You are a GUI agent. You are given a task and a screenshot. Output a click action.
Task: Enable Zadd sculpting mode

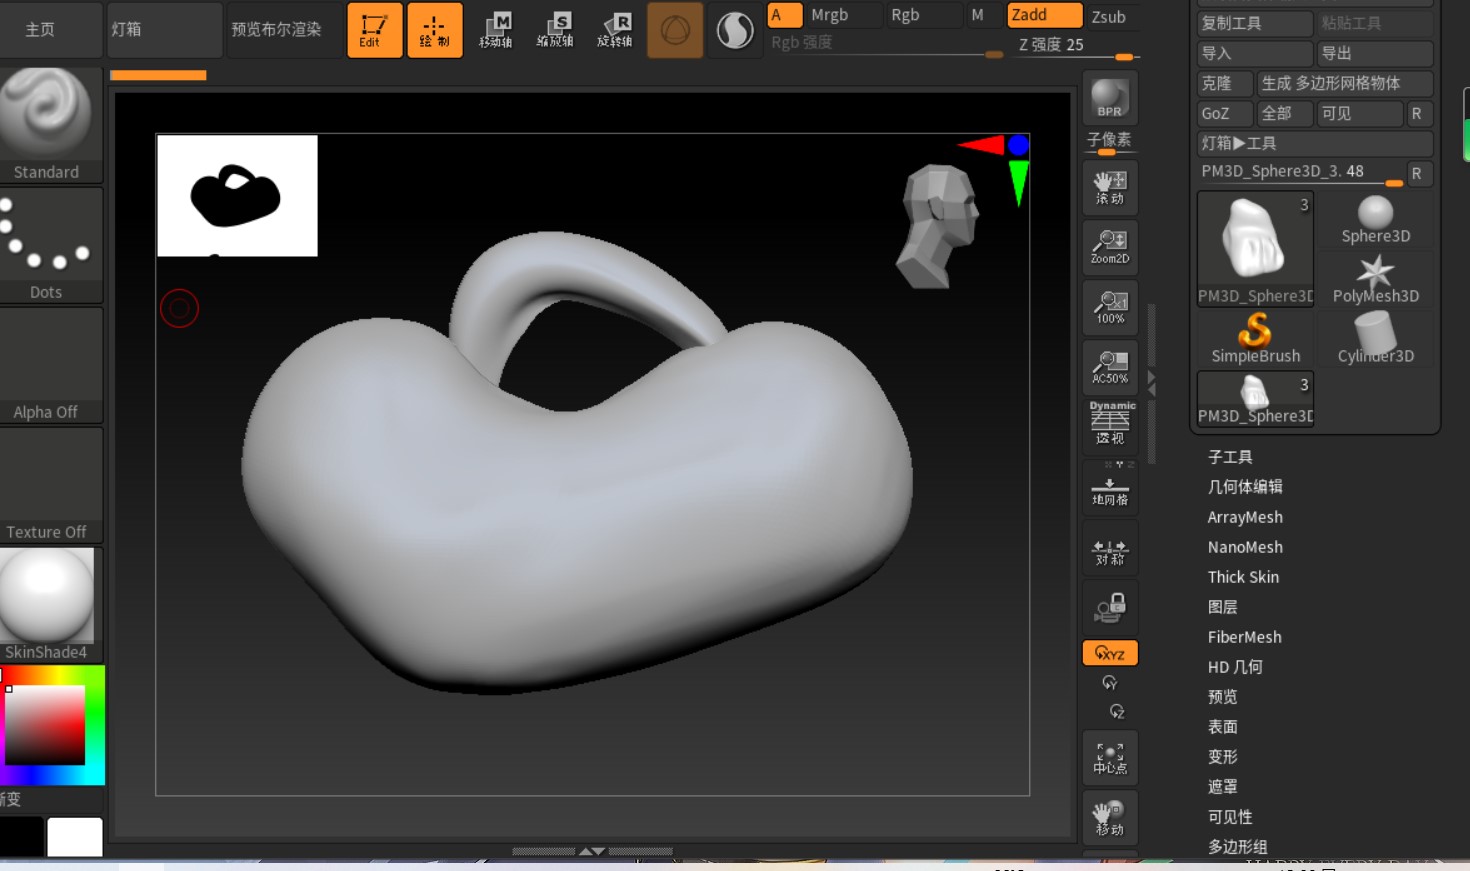pyautogui.click(x=1045, y=15)
